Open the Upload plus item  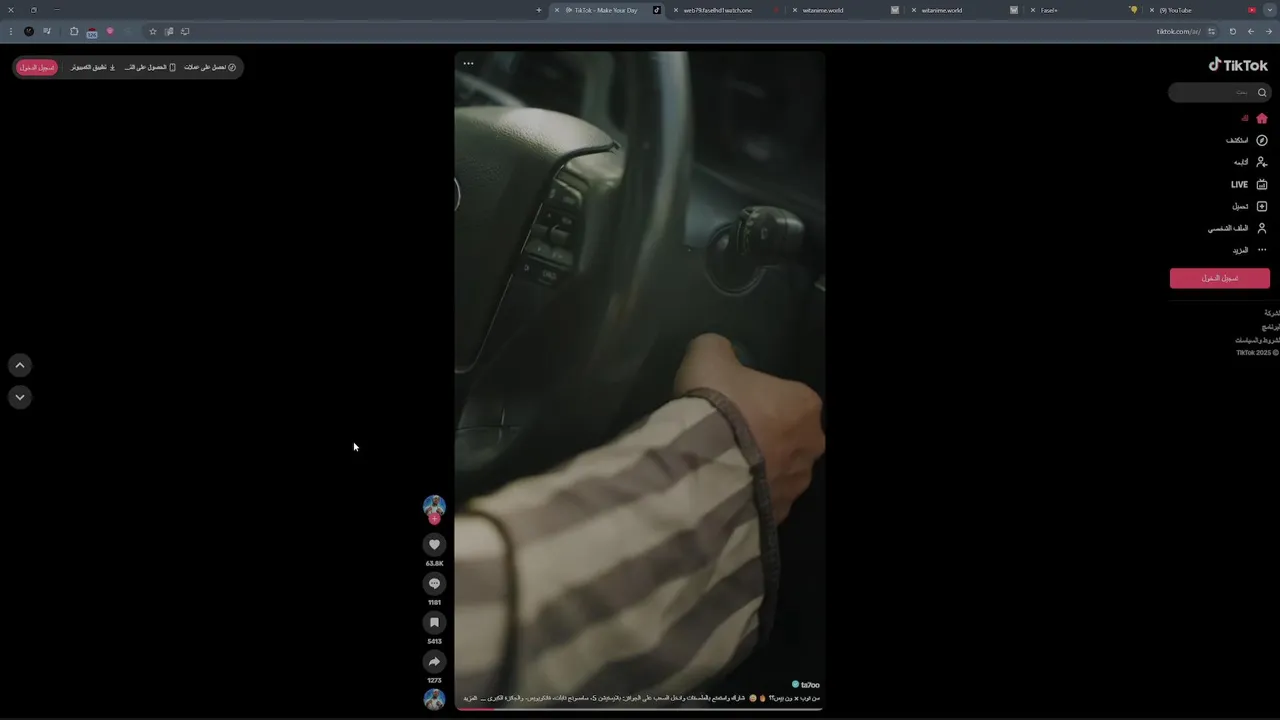point(1250,206)
